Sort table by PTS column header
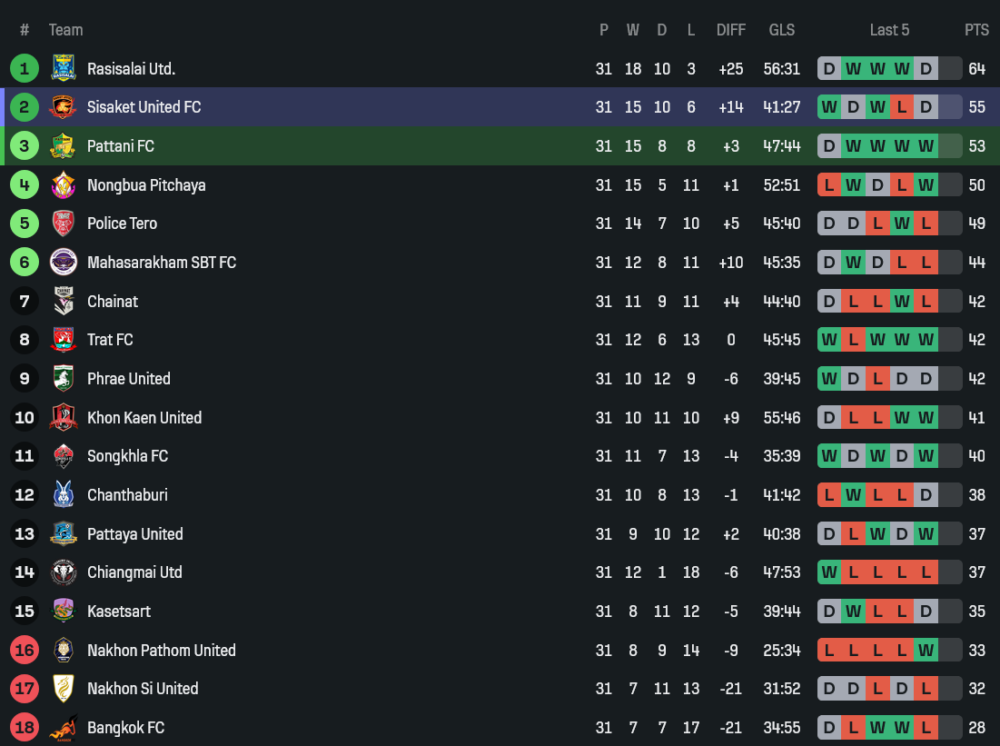 (x=976, y=30)
